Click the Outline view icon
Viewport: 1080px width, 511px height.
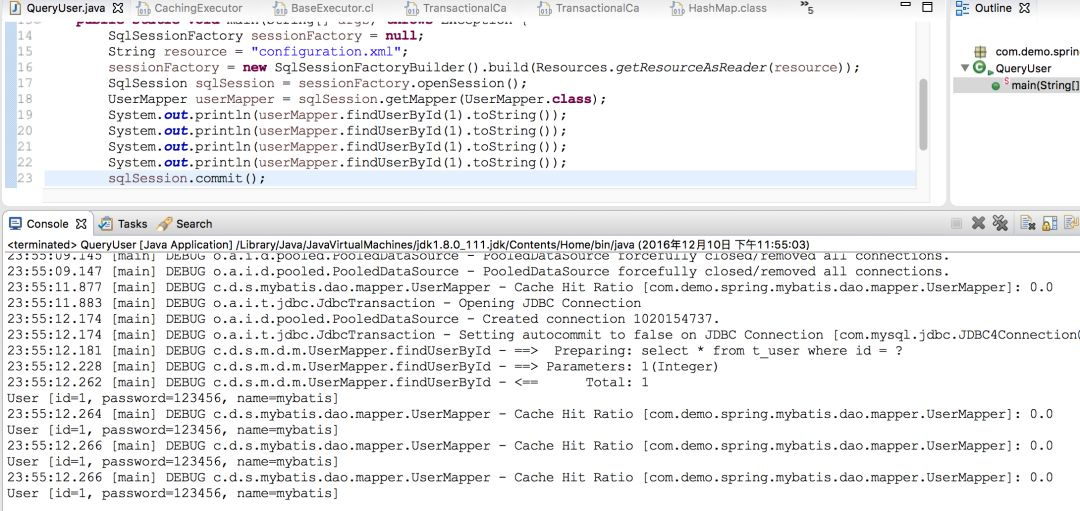[962, 8]
